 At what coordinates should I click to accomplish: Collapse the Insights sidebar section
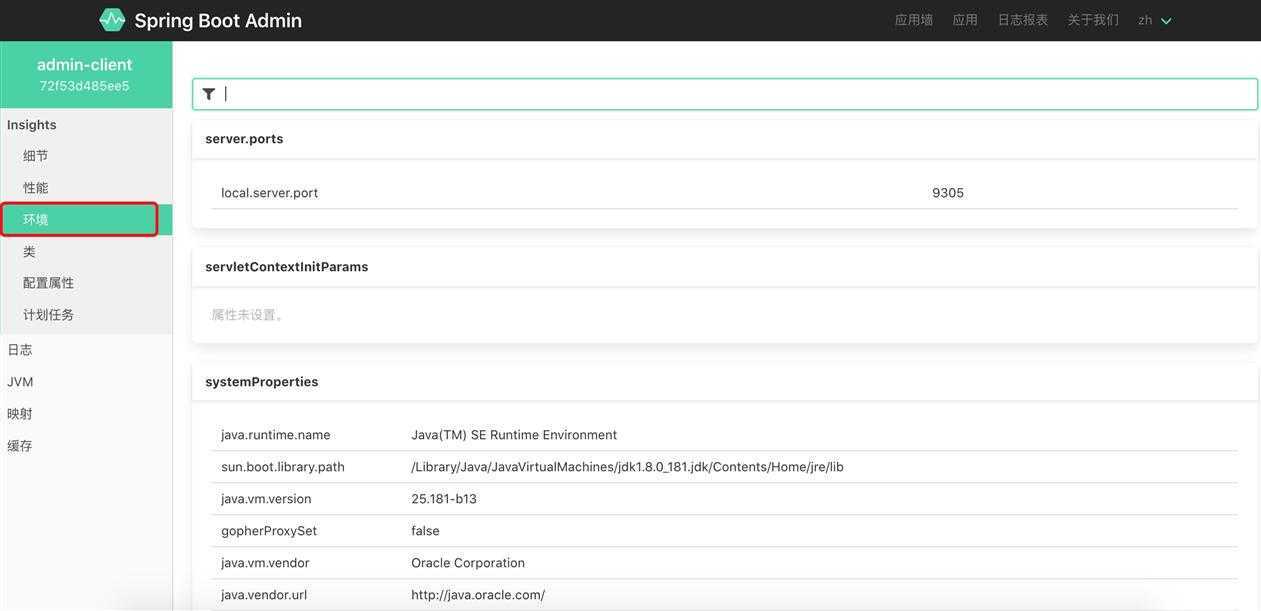pos(32,125)
